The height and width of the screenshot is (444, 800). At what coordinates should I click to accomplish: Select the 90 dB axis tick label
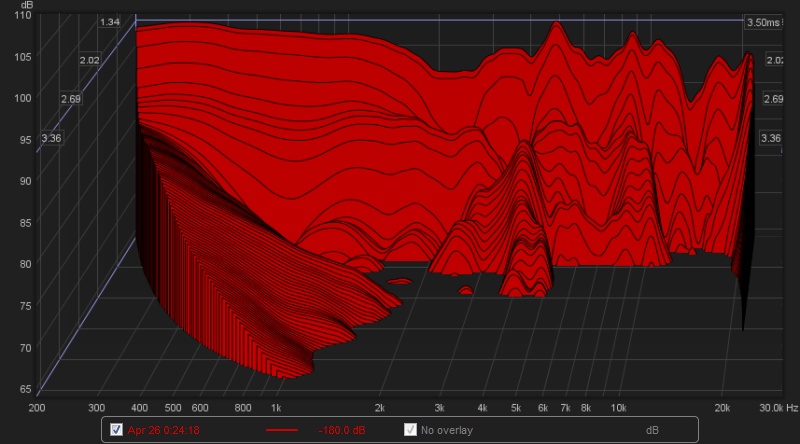tap(26, 181)
